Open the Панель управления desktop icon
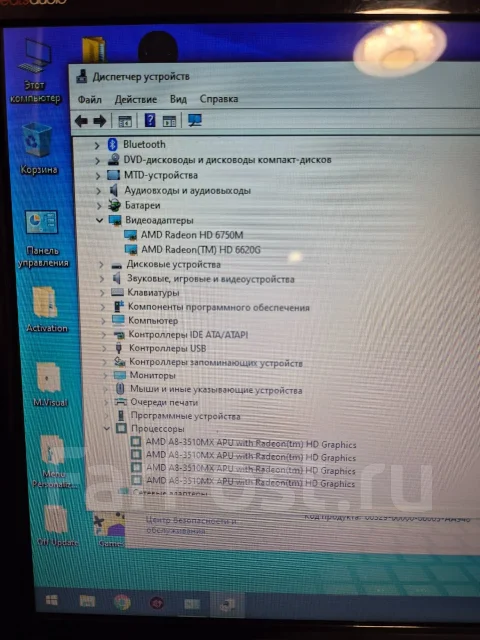Viewport: 480px width, 640px height. coord(42,239)
